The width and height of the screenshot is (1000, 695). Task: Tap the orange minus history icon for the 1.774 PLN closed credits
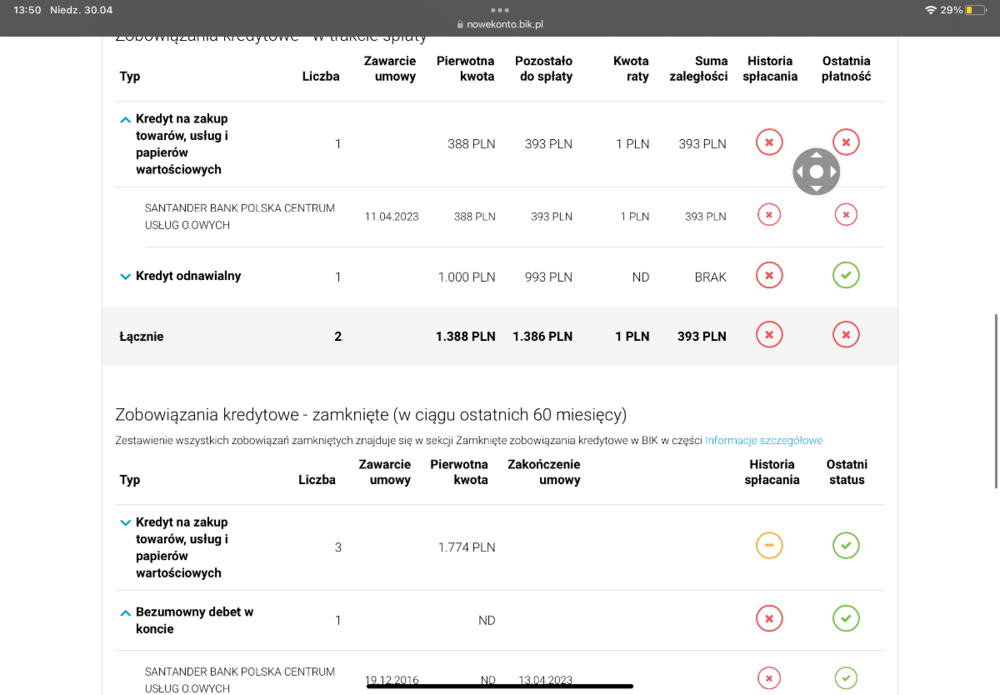(x=769, y=546)
